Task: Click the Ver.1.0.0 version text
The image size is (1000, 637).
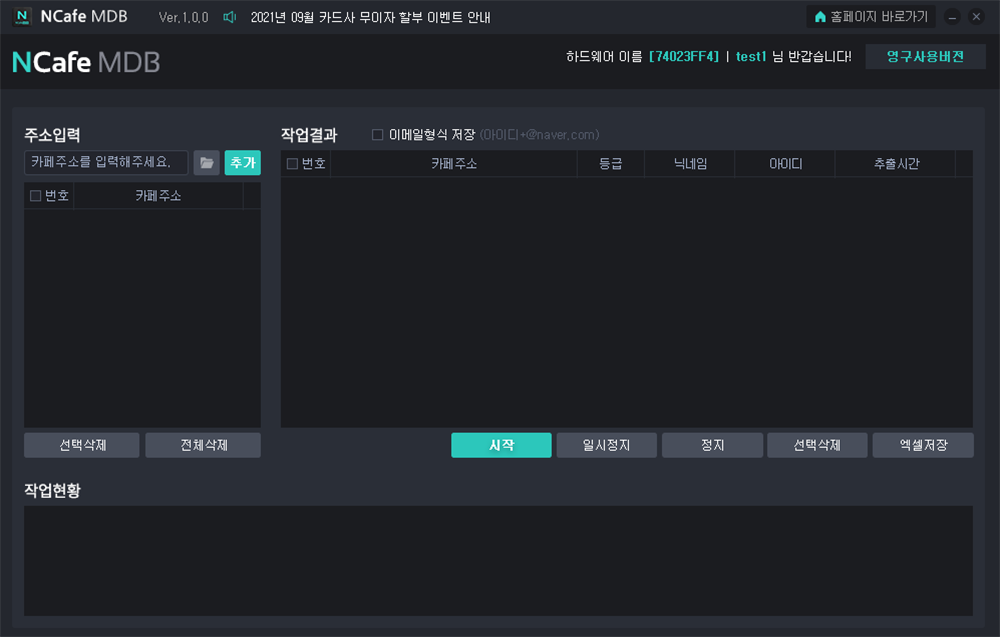Action: click(184, 17)
